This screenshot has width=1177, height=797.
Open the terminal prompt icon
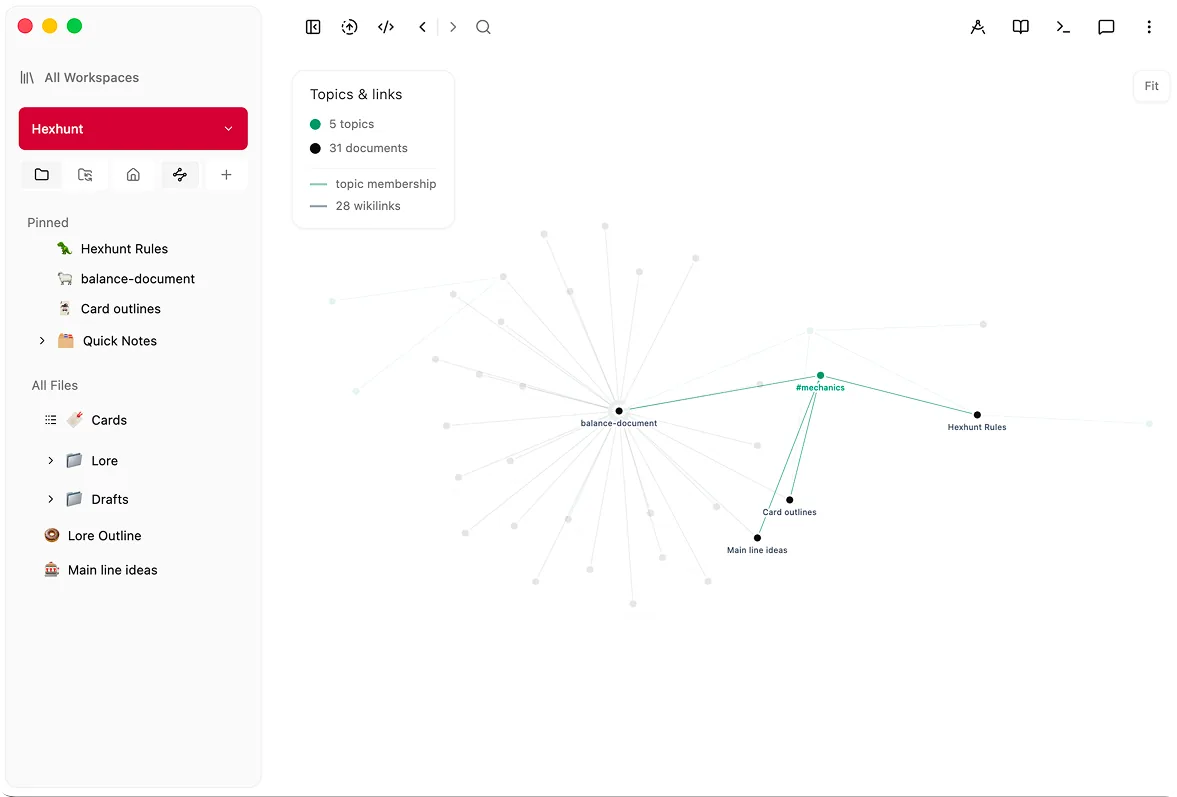(x=1063, y=27)
